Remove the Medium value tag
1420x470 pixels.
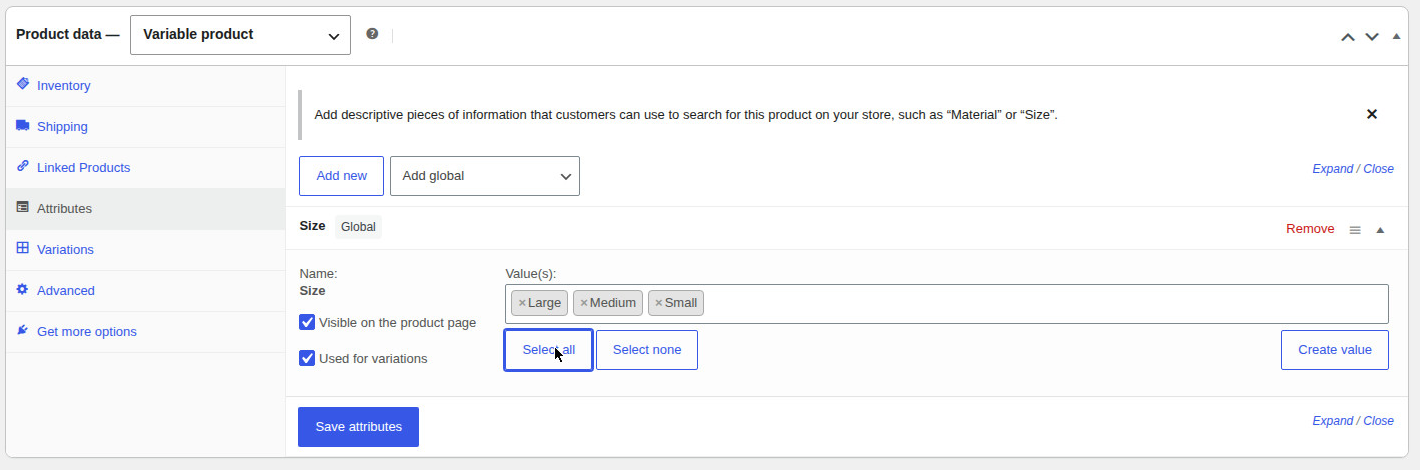(584, 303)
